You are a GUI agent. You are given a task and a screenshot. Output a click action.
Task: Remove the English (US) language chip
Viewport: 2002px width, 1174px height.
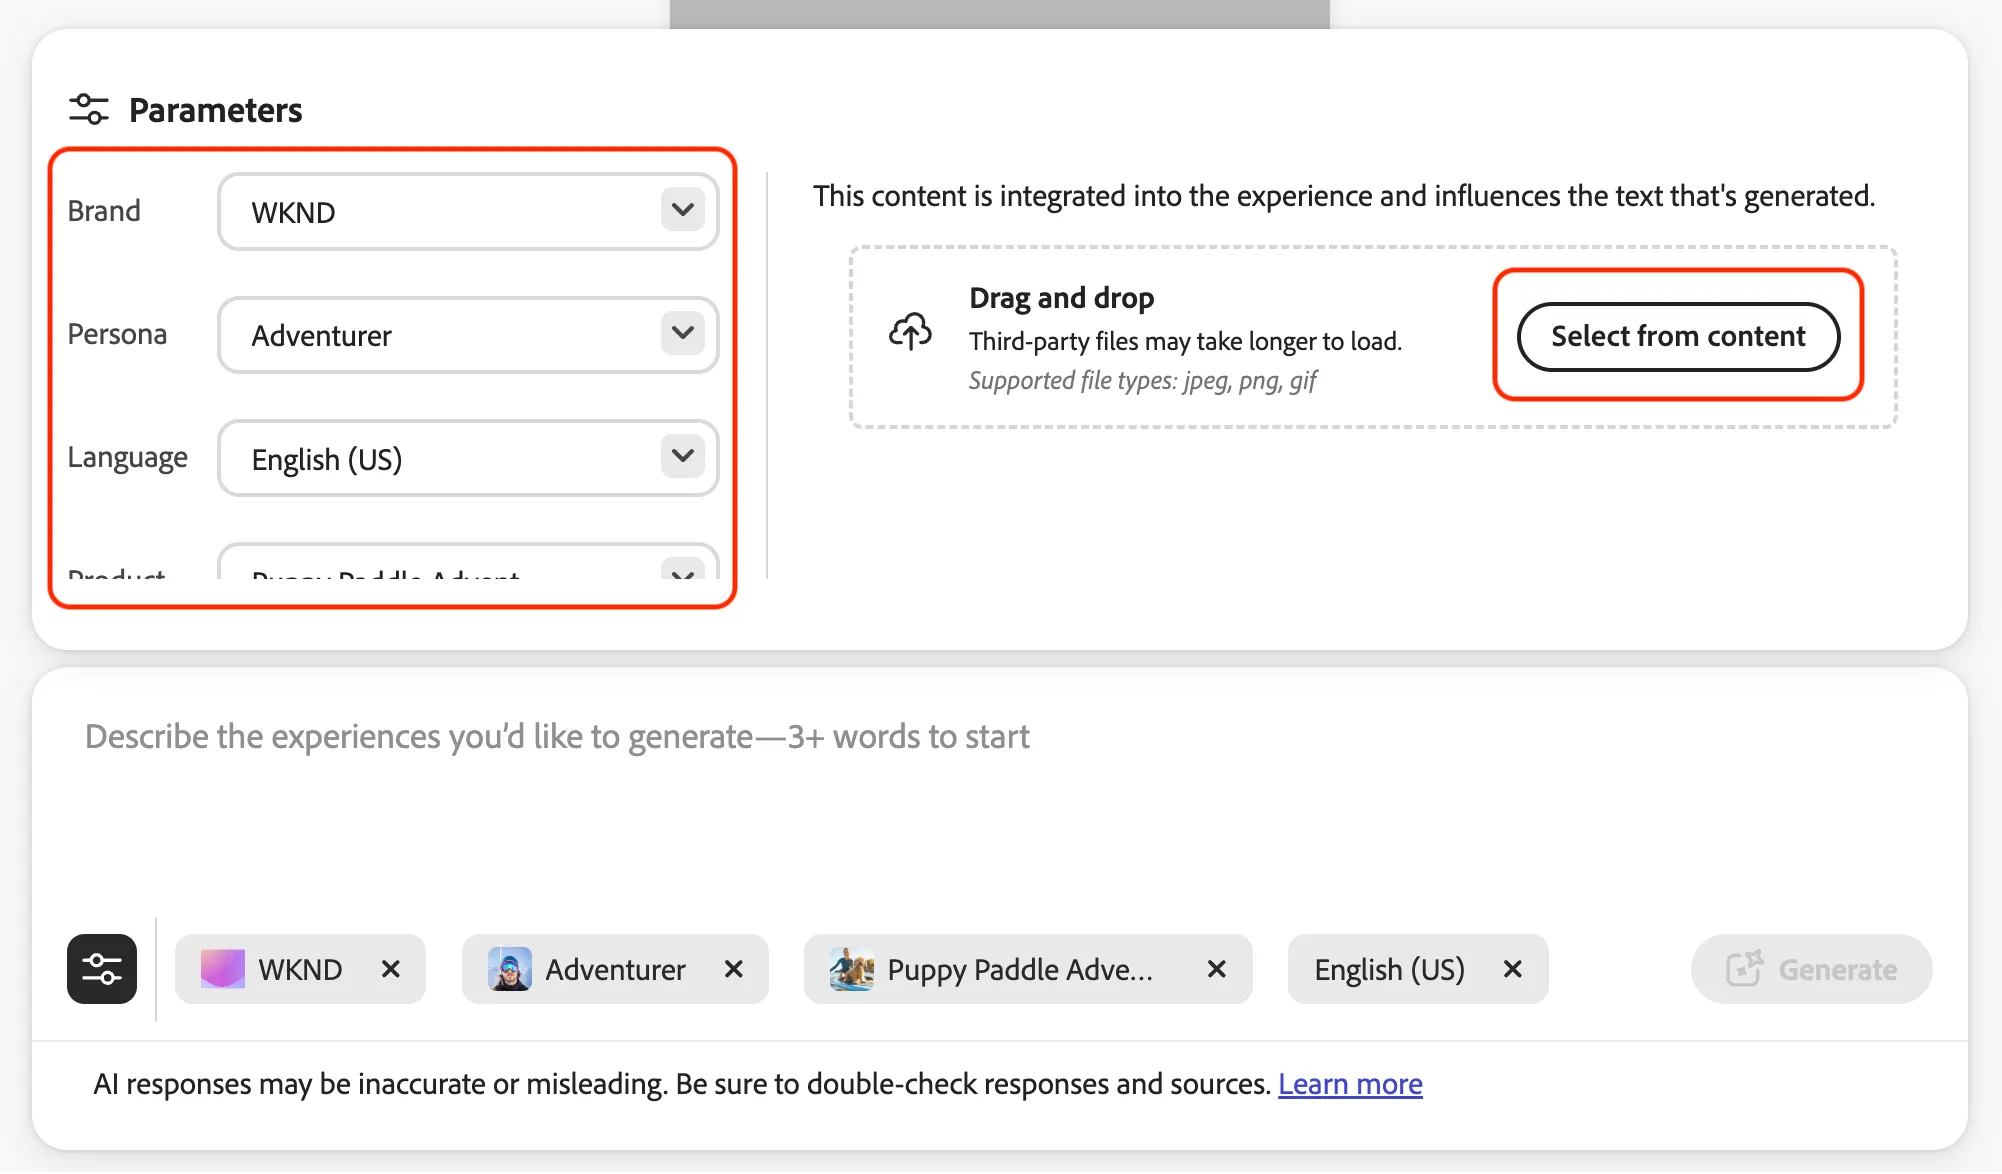(1513, 969)
